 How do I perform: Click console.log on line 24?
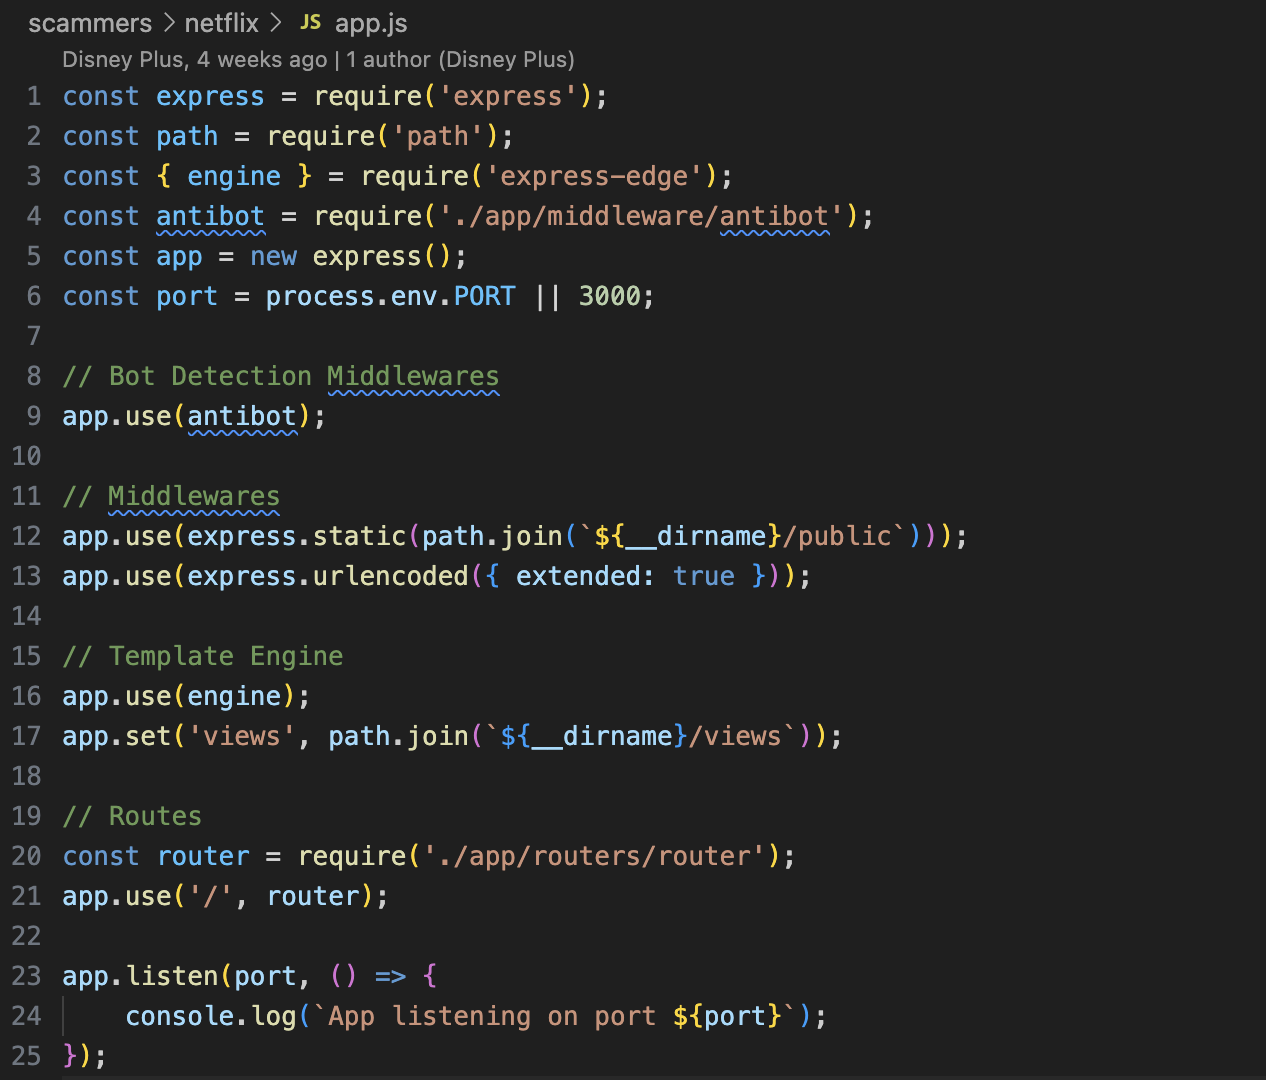coord(210,1016)
